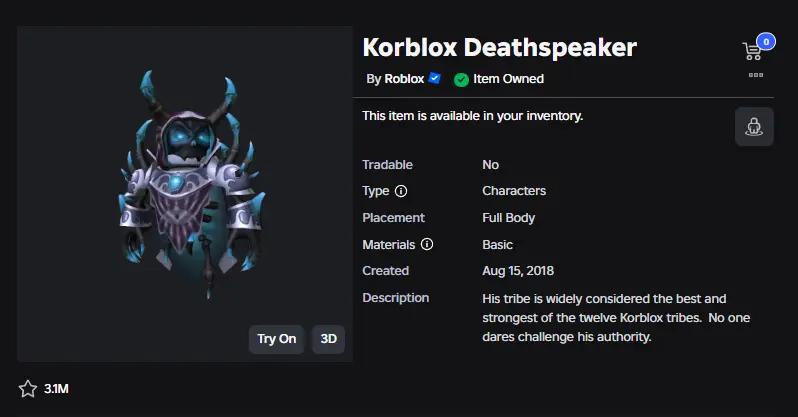Image resolution: width=798 pixels, height=417 pixels.
Task: Open the three-dot more options menu
Action: point(756,74)
